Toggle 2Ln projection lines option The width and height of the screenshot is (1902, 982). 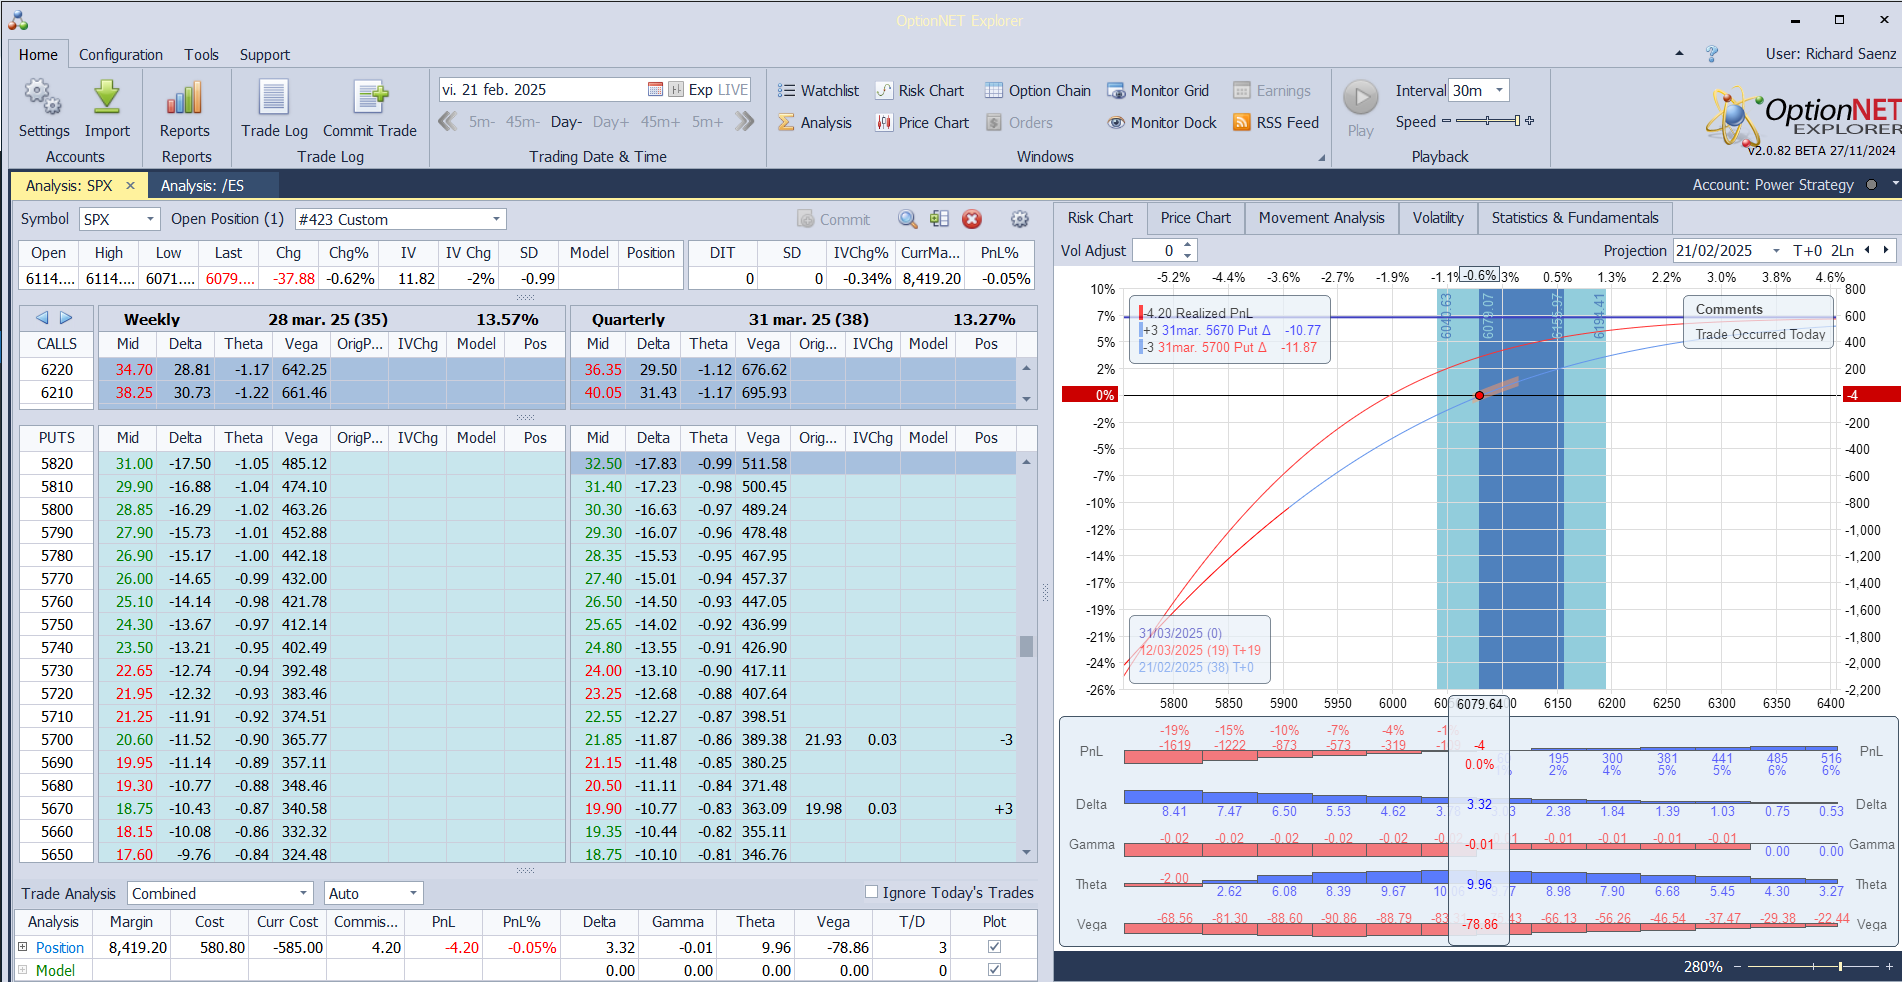pyautogui.click(x=1842, y=251)
